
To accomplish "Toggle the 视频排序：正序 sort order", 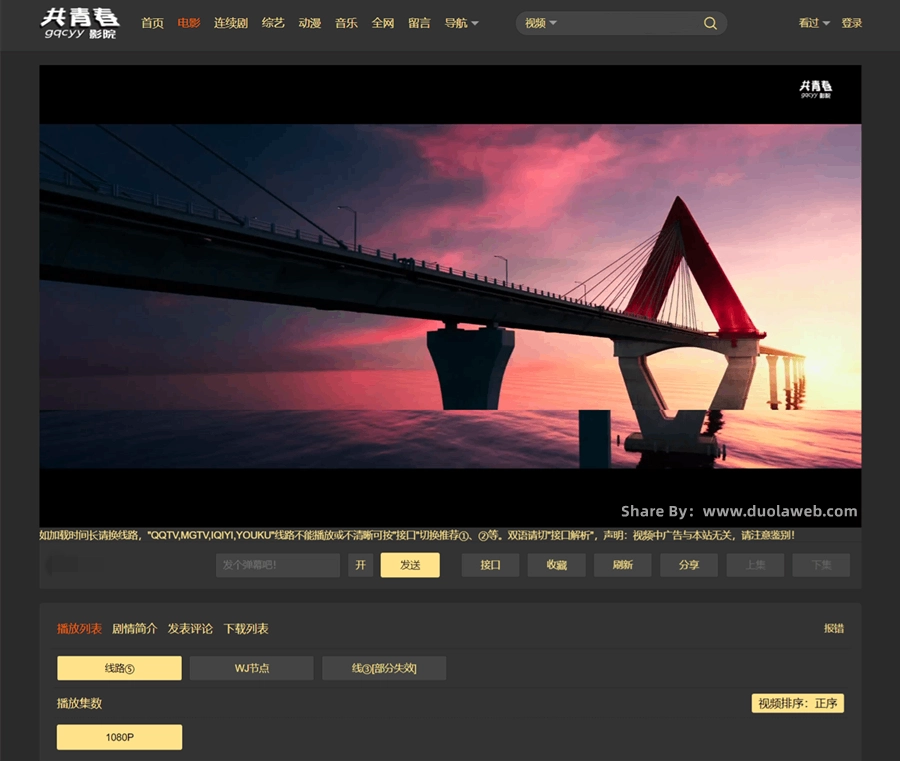I will coord(798,703).
